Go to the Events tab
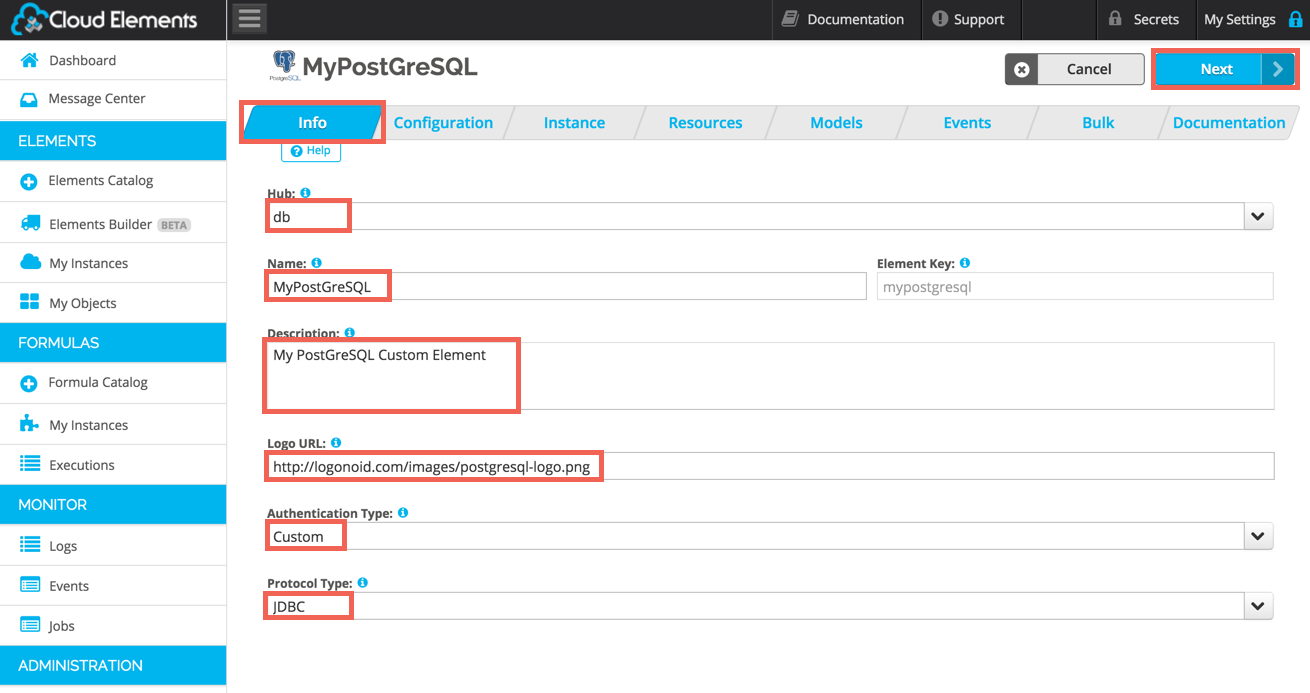This screenshot has width=1310, height=693. (x=967, y=122)
